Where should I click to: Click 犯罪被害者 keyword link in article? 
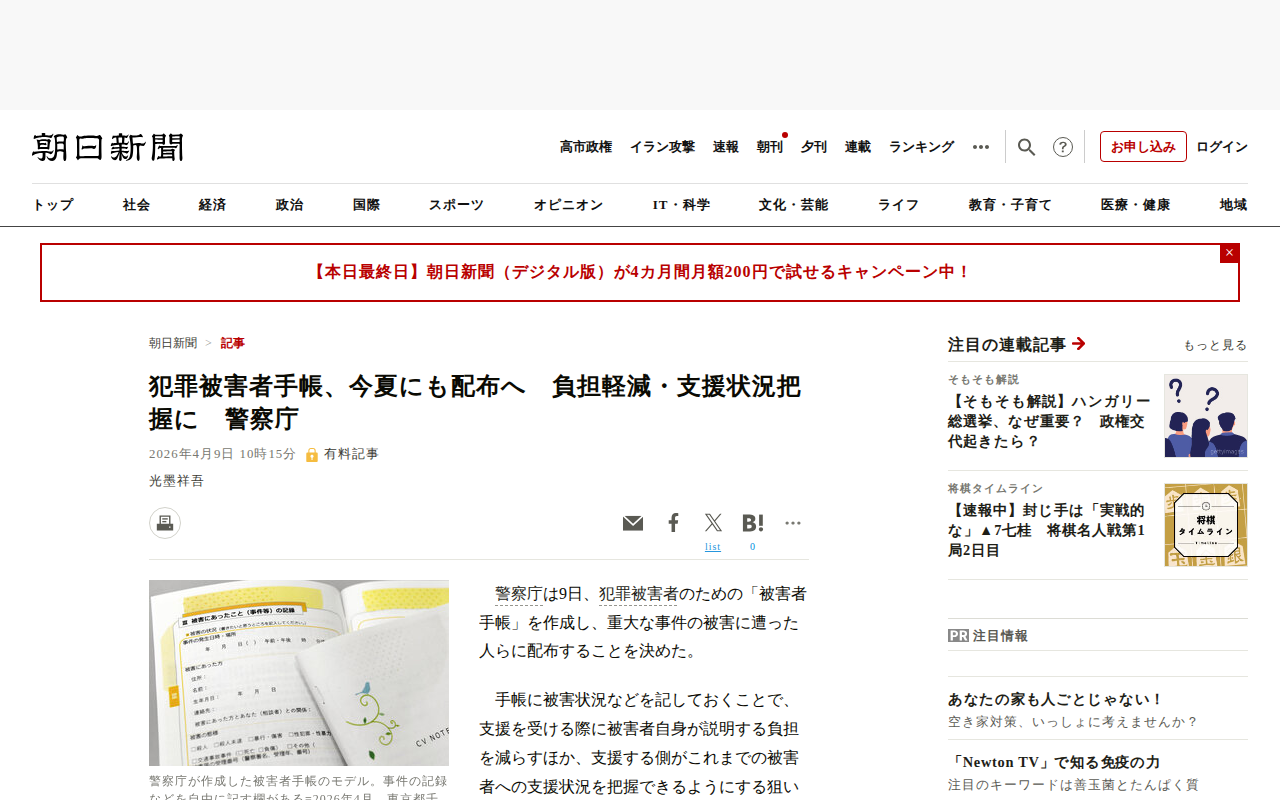[638, 594]
